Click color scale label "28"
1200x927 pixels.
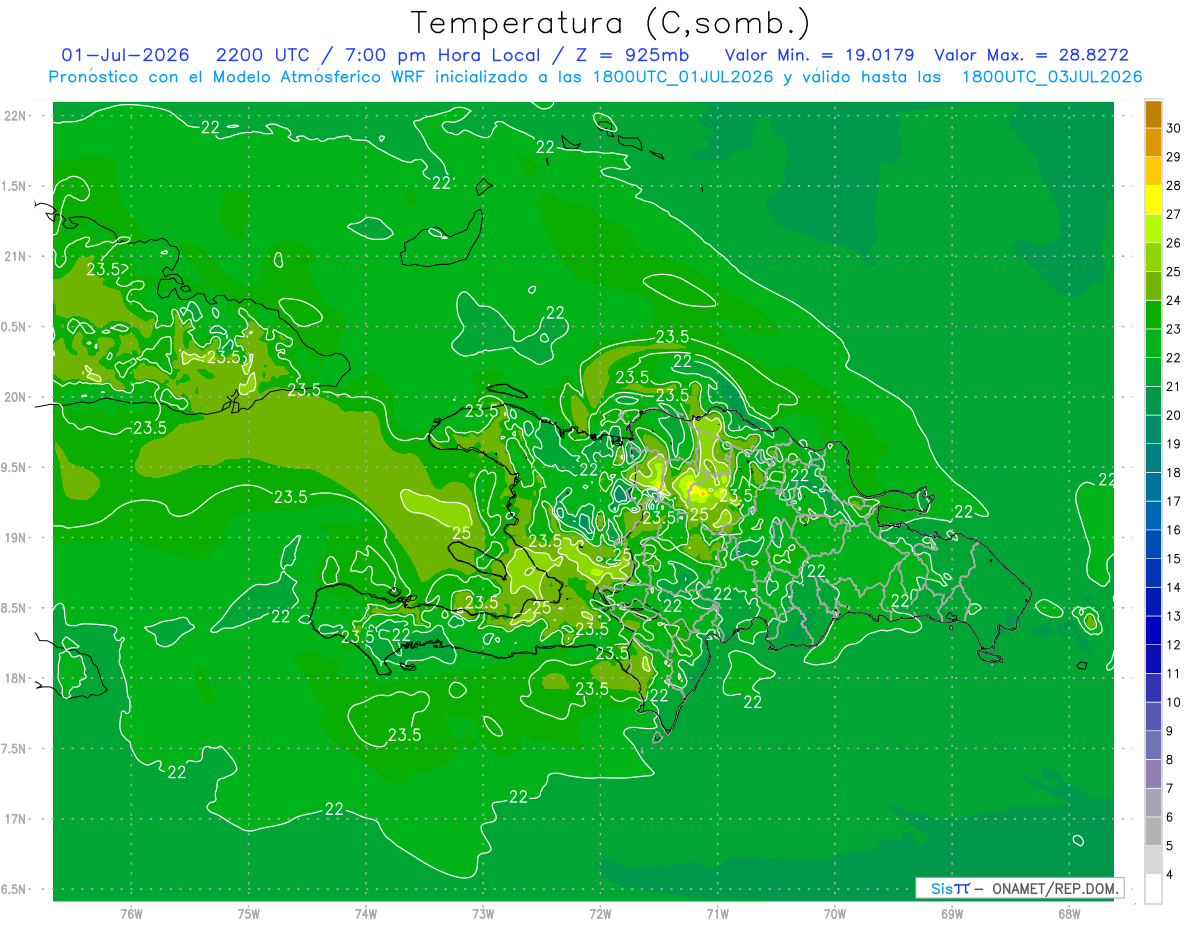(1174, 185)
